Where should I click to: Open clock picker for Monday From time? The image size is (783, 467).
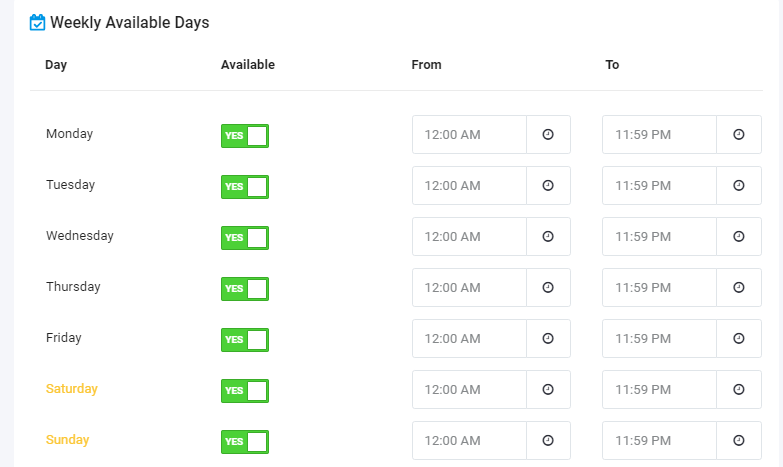pos(548,134)
